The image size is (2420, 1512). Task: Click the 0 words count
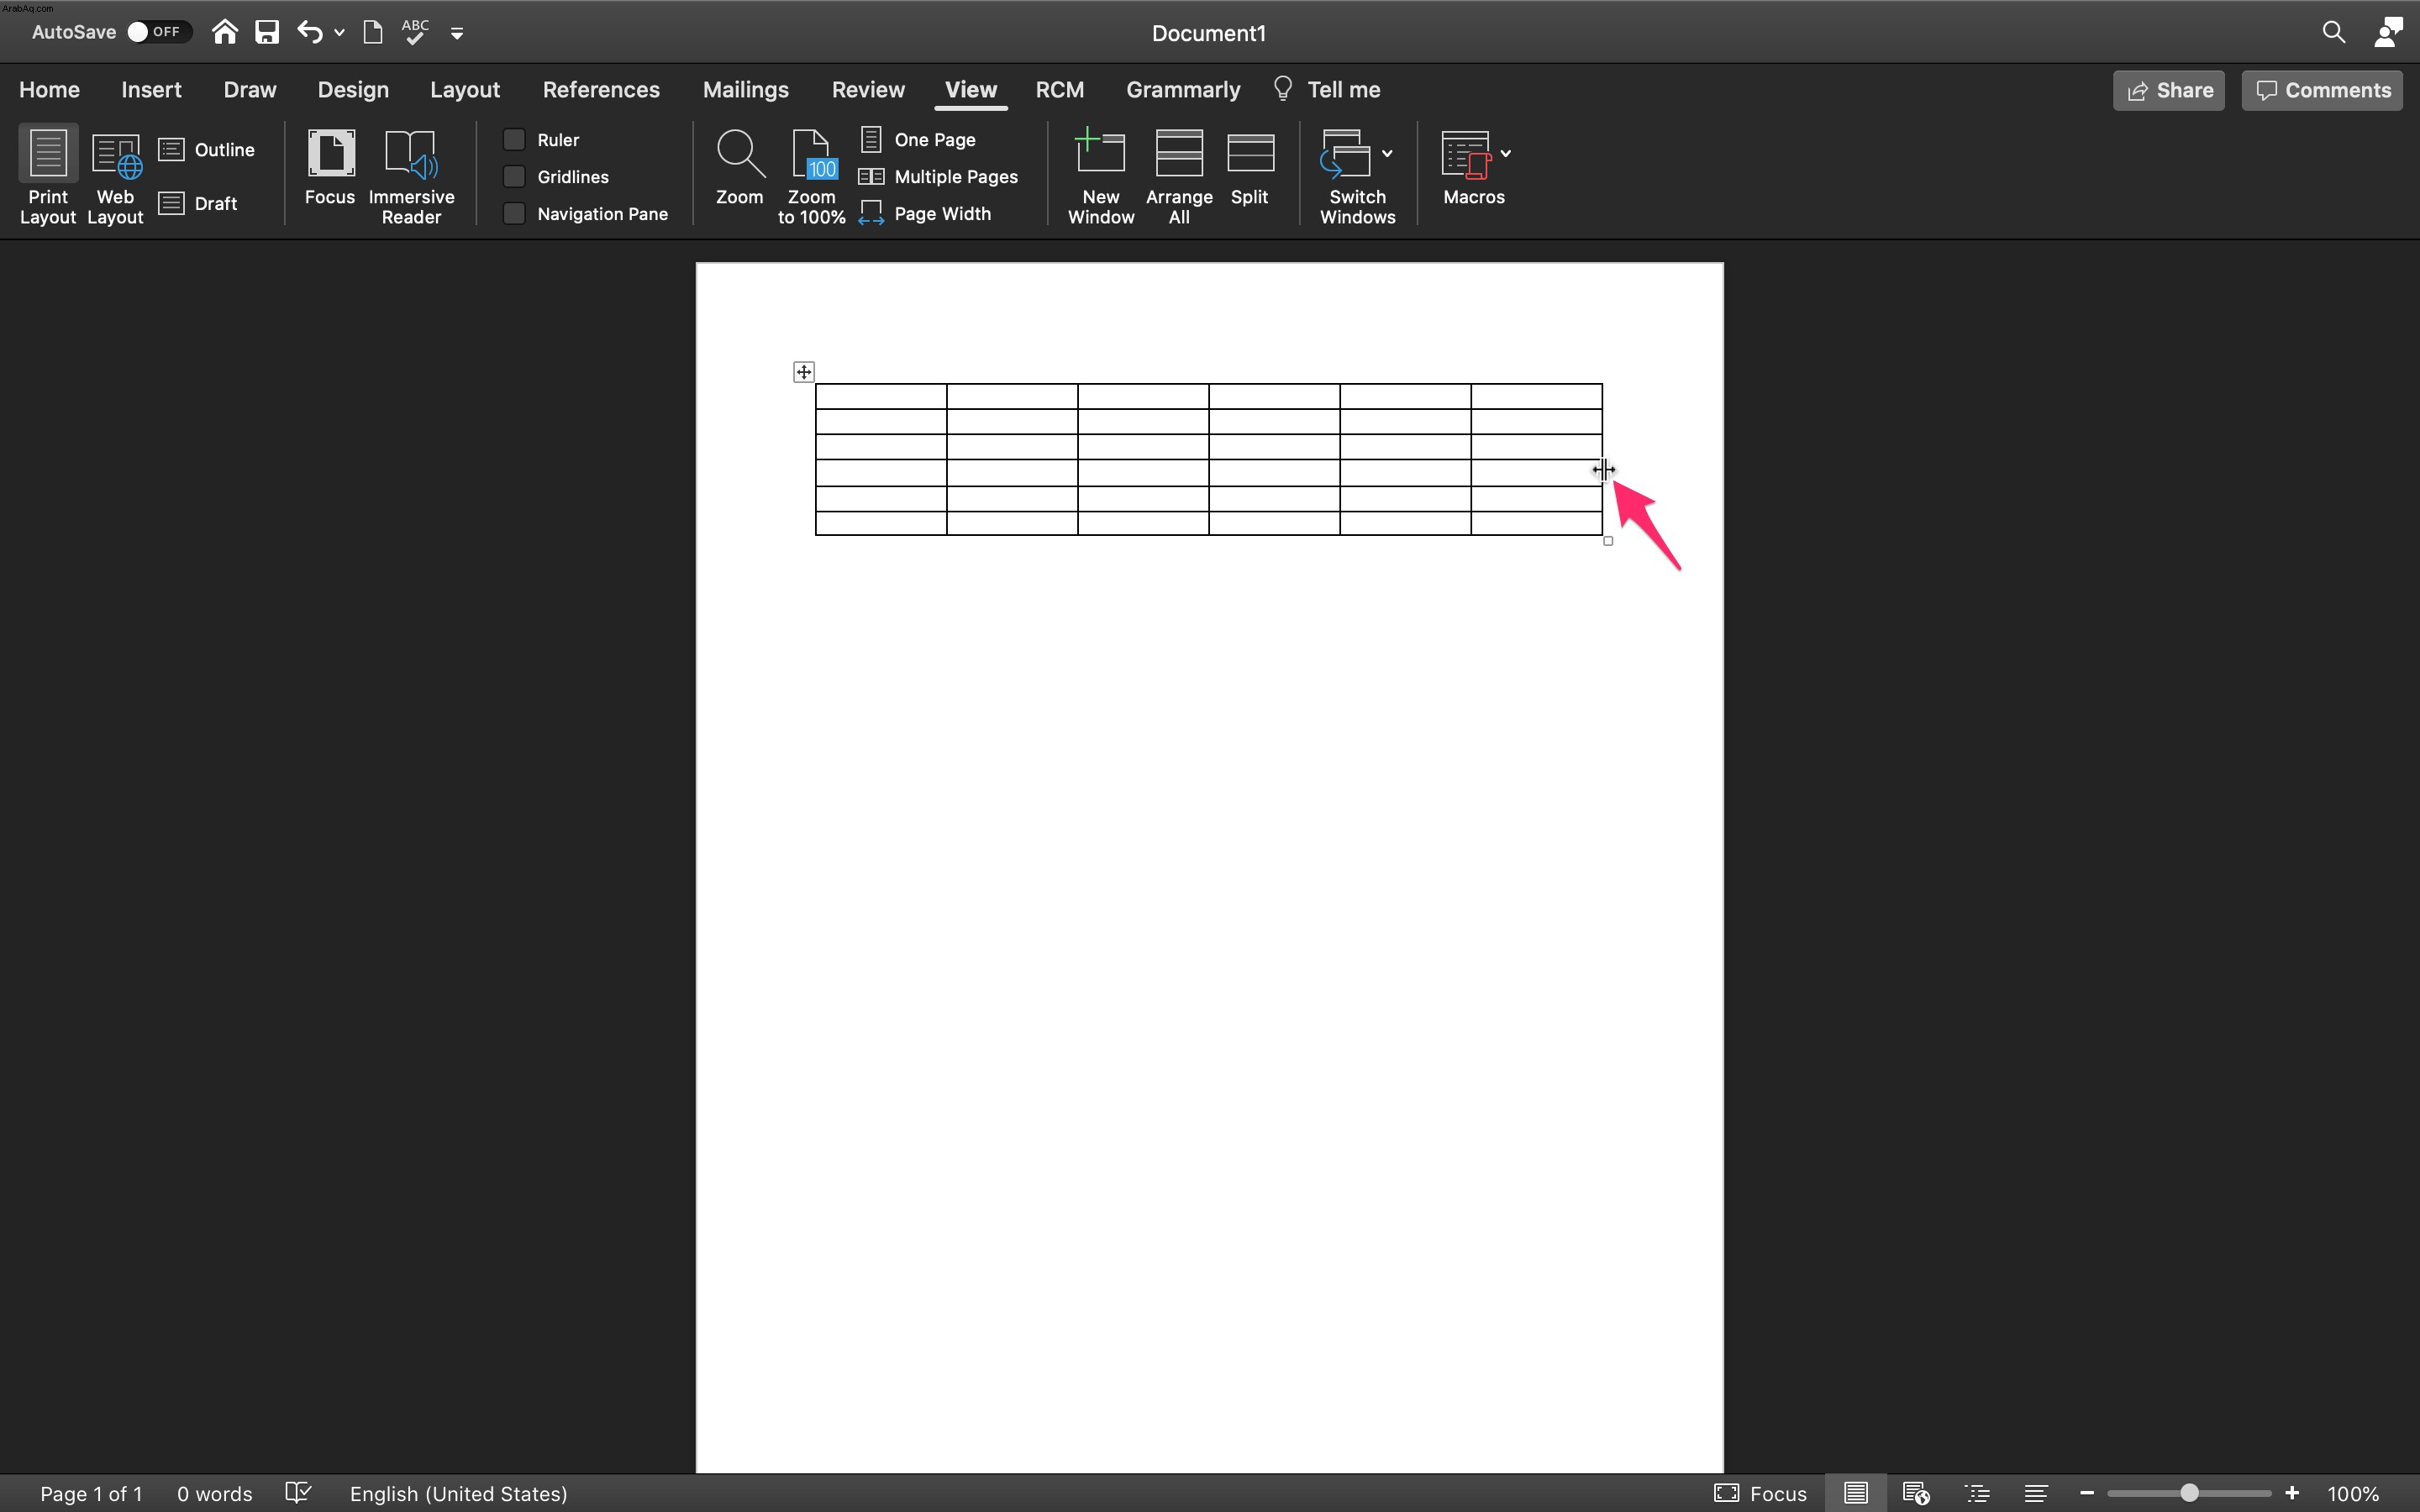(215, 1493)
